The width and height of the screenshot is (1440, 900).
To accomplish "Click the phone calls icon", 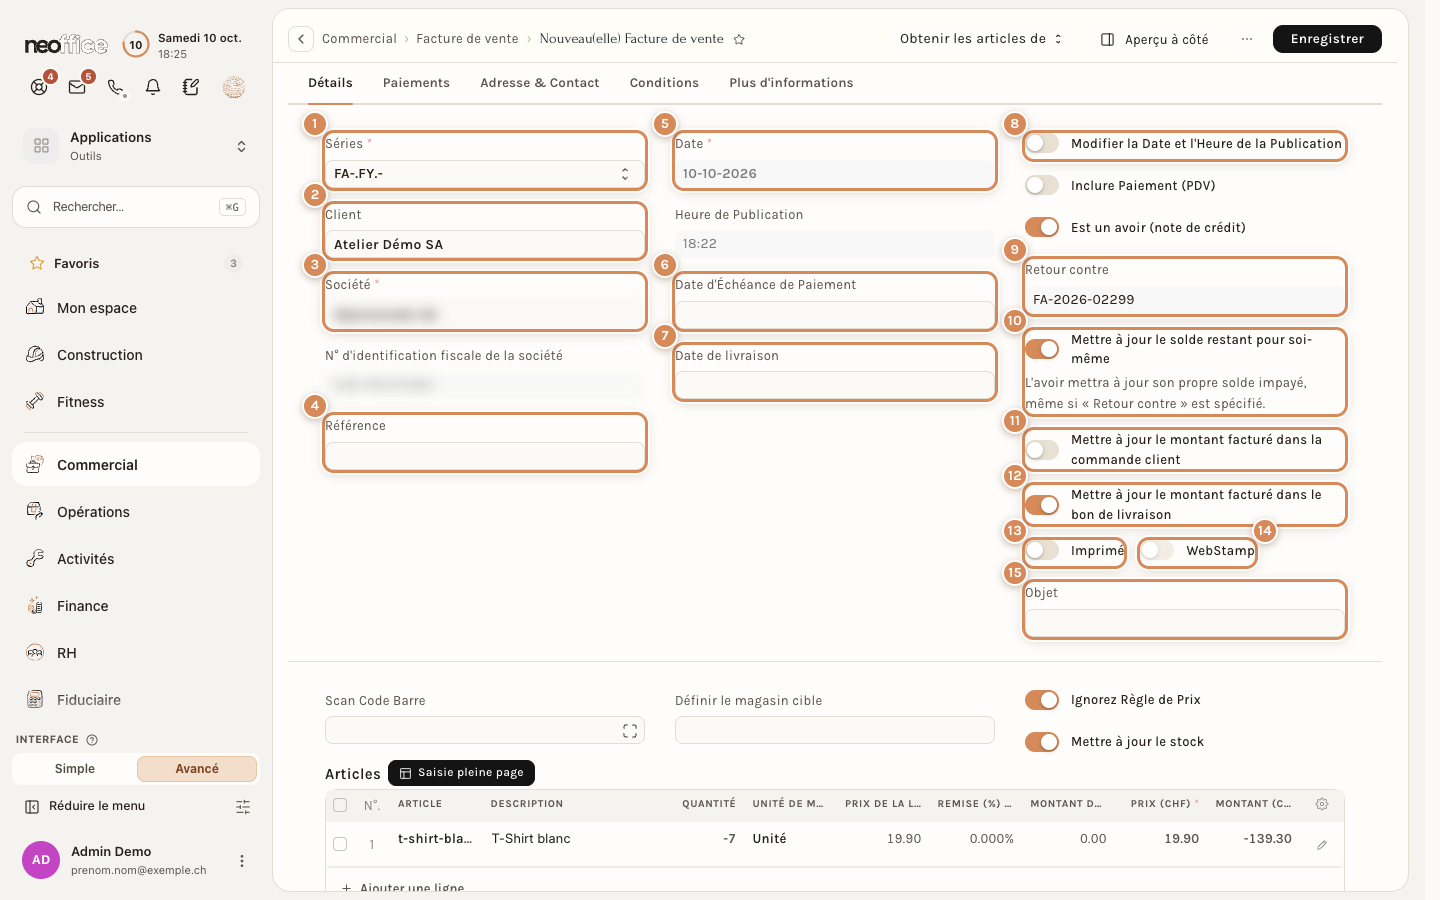I will point(116,87).
